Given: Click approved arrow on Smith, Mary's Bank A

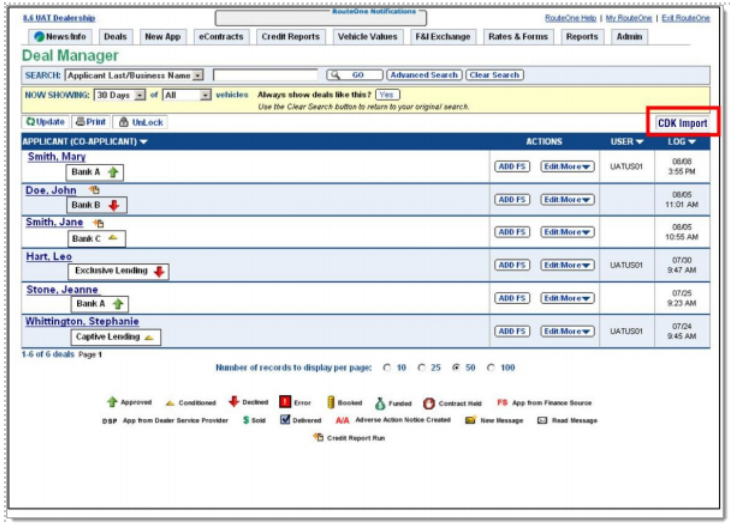Looking at the screenshot, I should click(x=113, y=172).
